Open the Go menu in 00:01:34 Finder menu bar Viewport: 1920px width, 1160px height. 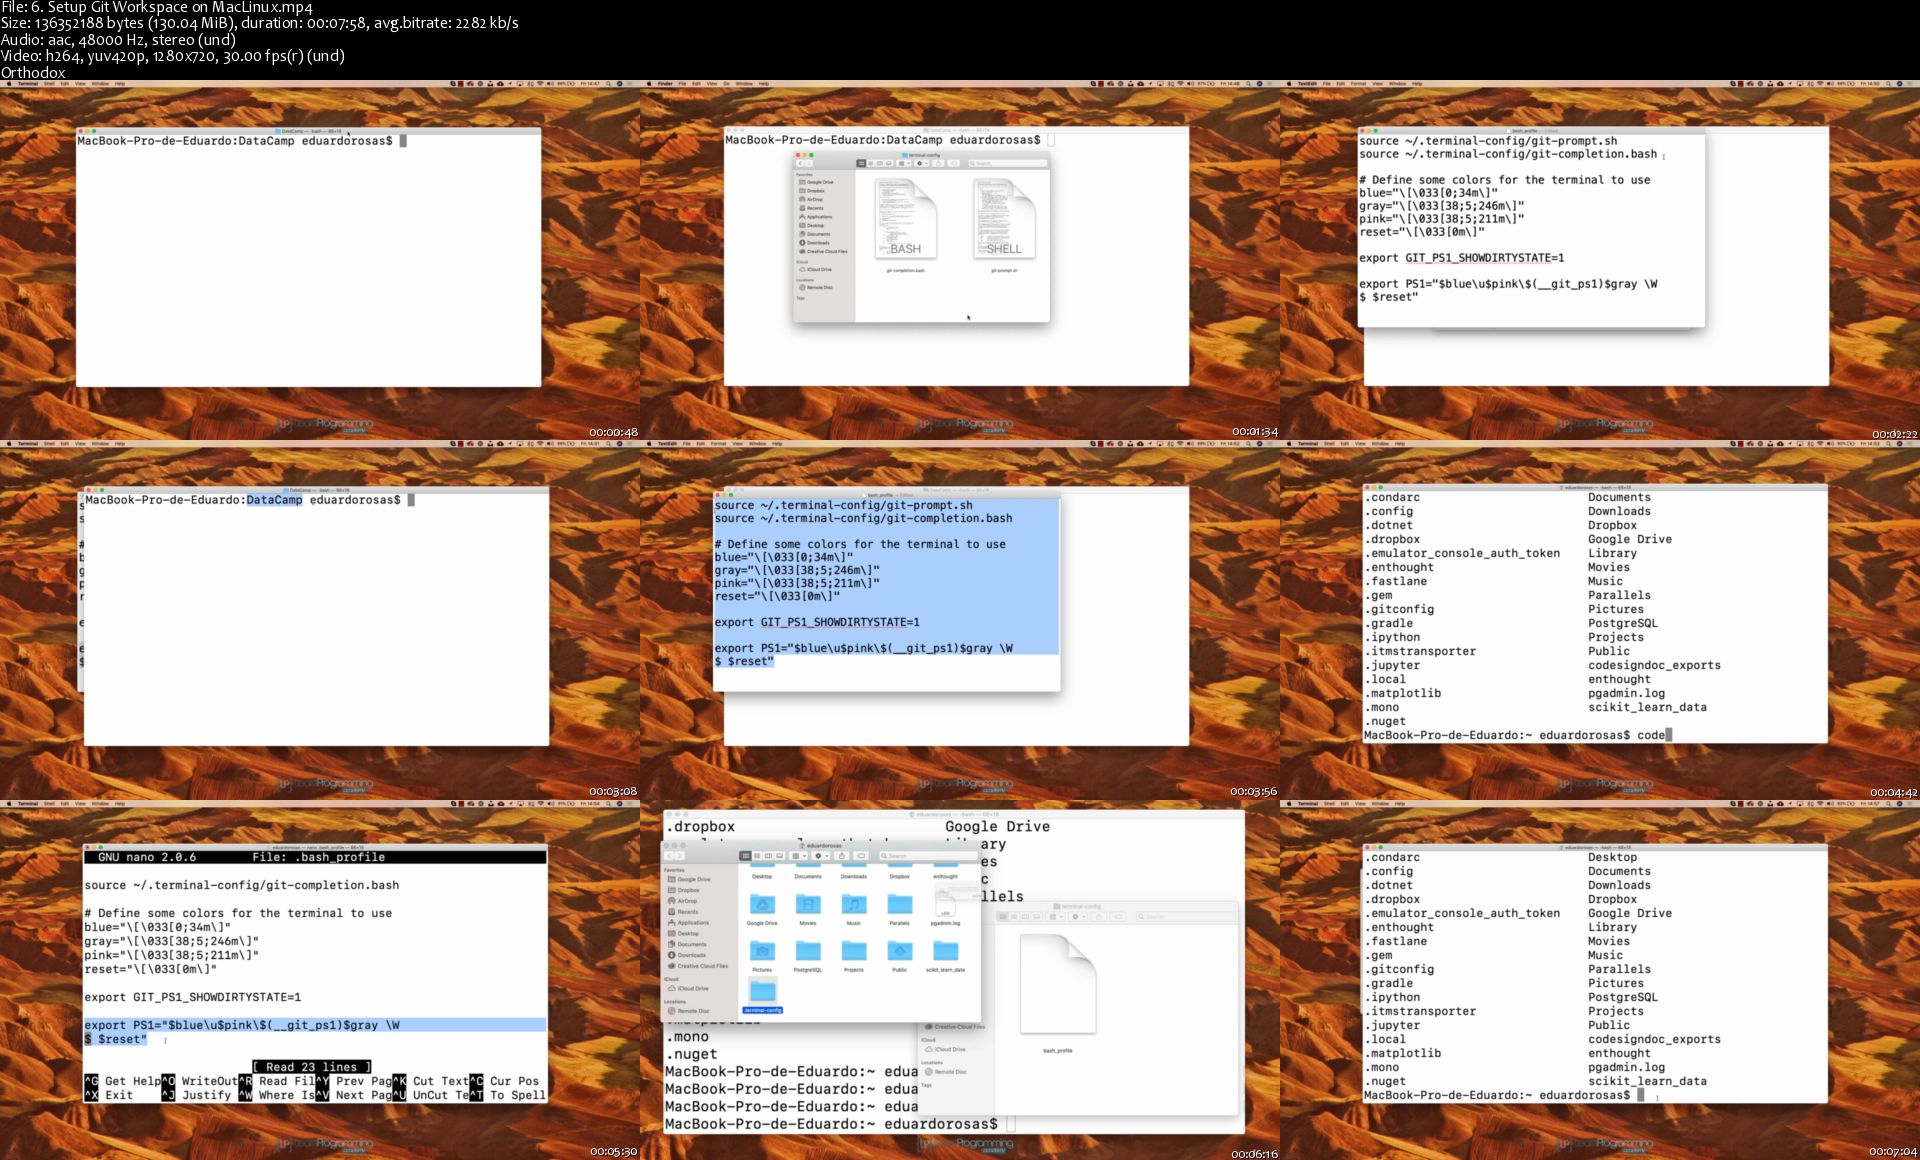click(728, 84)
